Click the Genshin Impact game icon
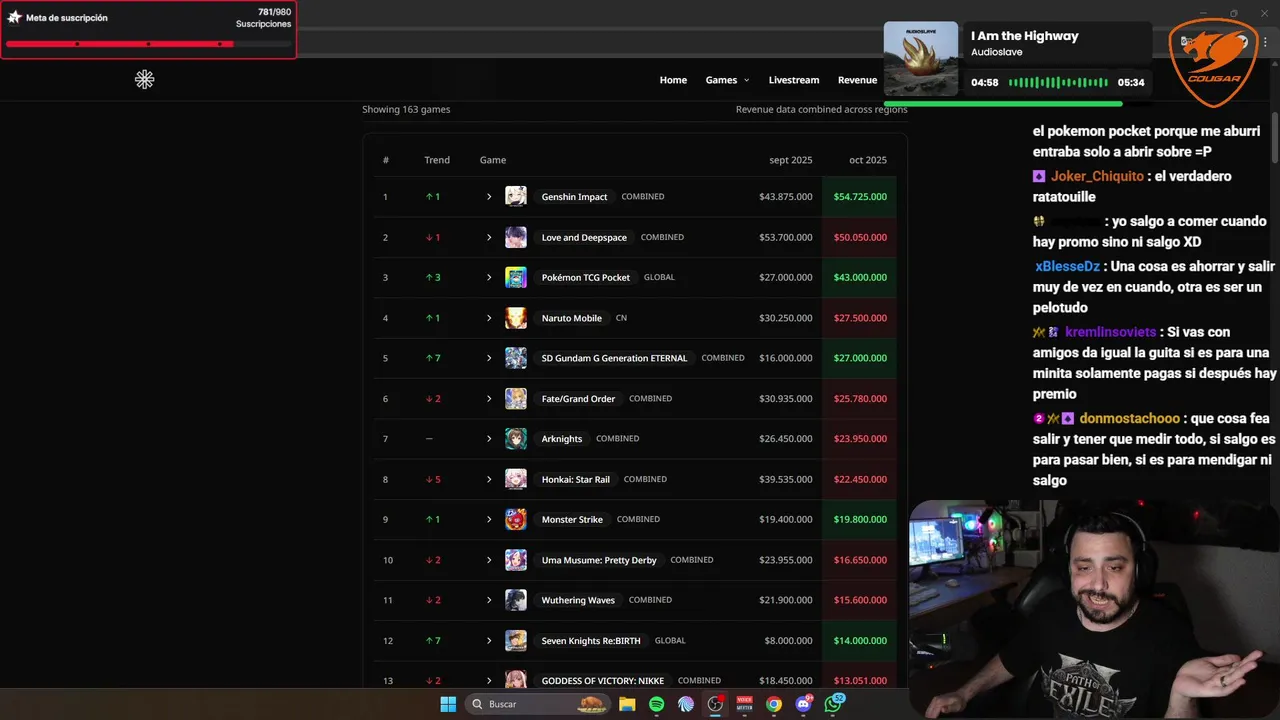 tap(516, 197)
